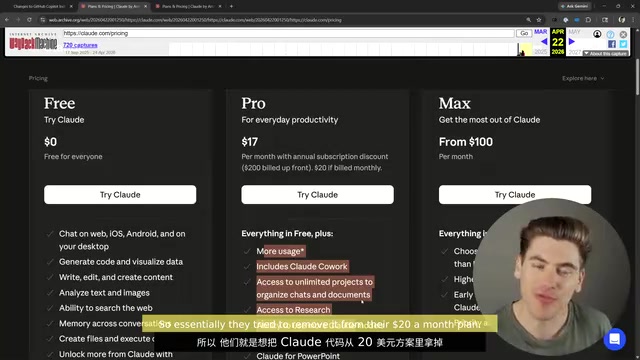Click the From $100 price text
The height and width of the screenshot is (360, 640).
[x=466, y=142]
